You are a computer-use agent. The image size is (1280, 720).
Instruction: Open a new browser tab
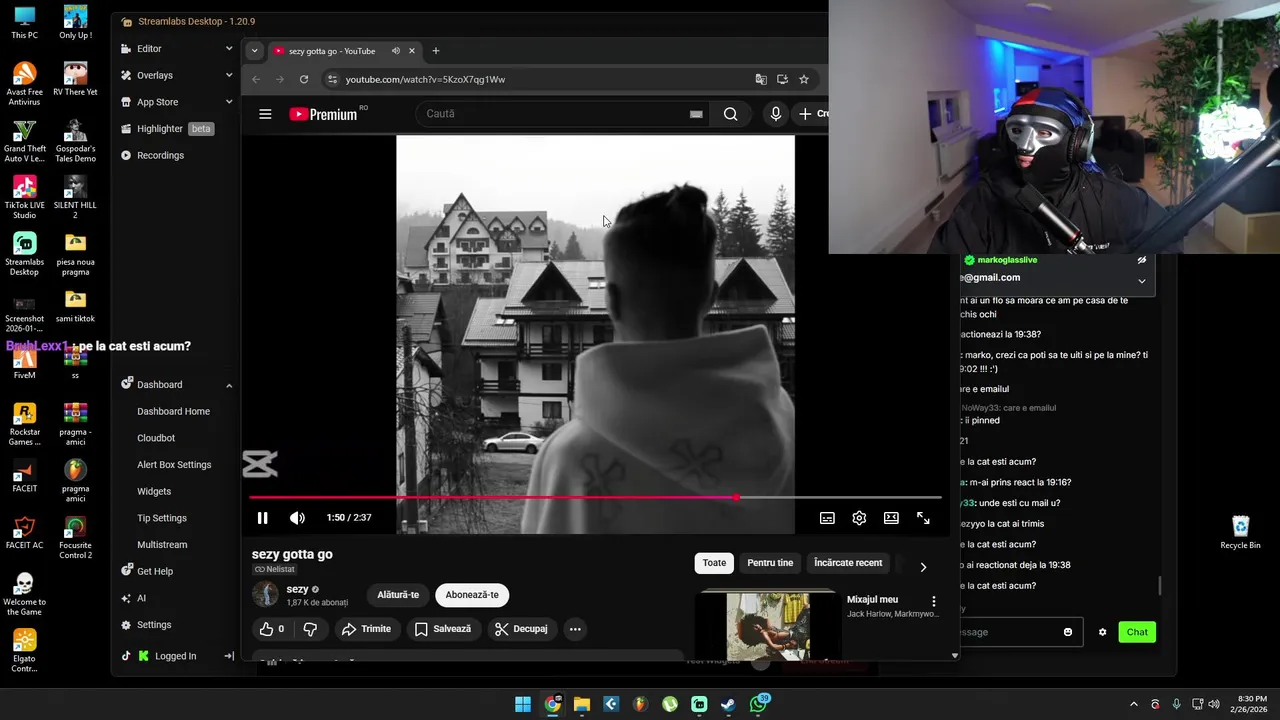pyautogui.click(x=435, y=51)
